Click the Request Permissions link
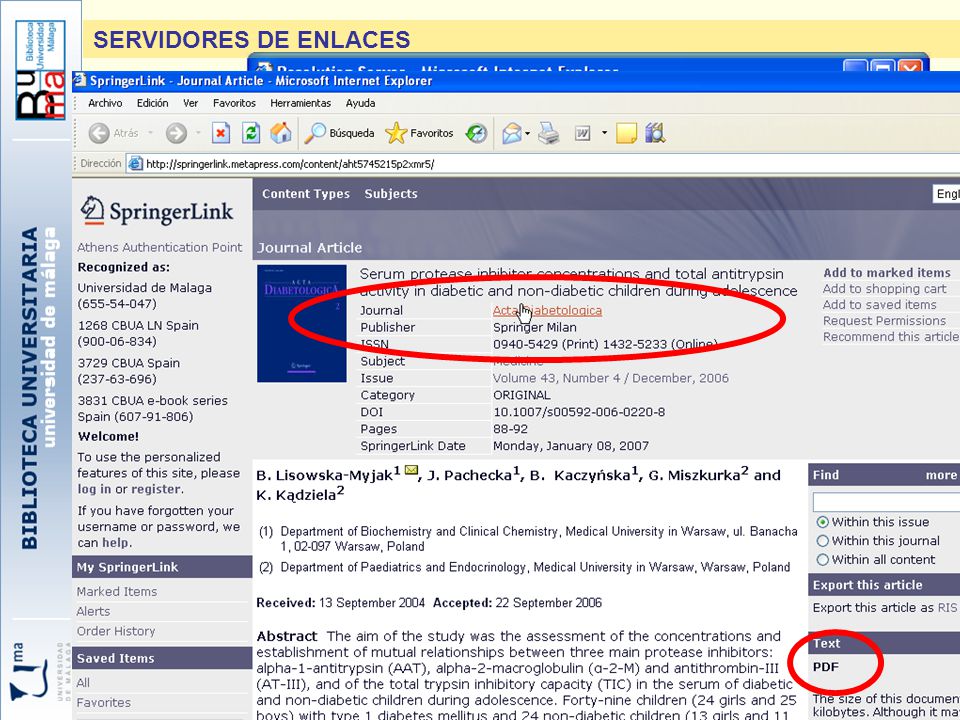960x720 pixels. pos(884,321)
